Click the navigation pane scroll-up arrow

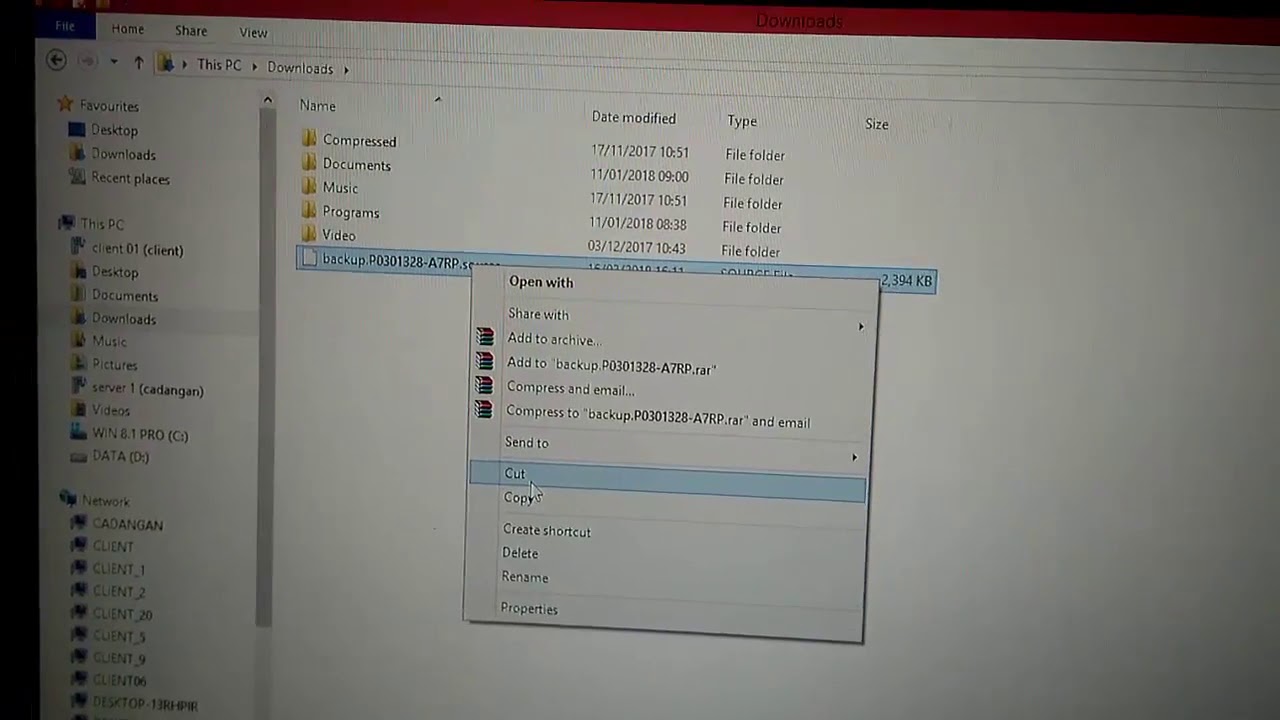click(267, 100)
